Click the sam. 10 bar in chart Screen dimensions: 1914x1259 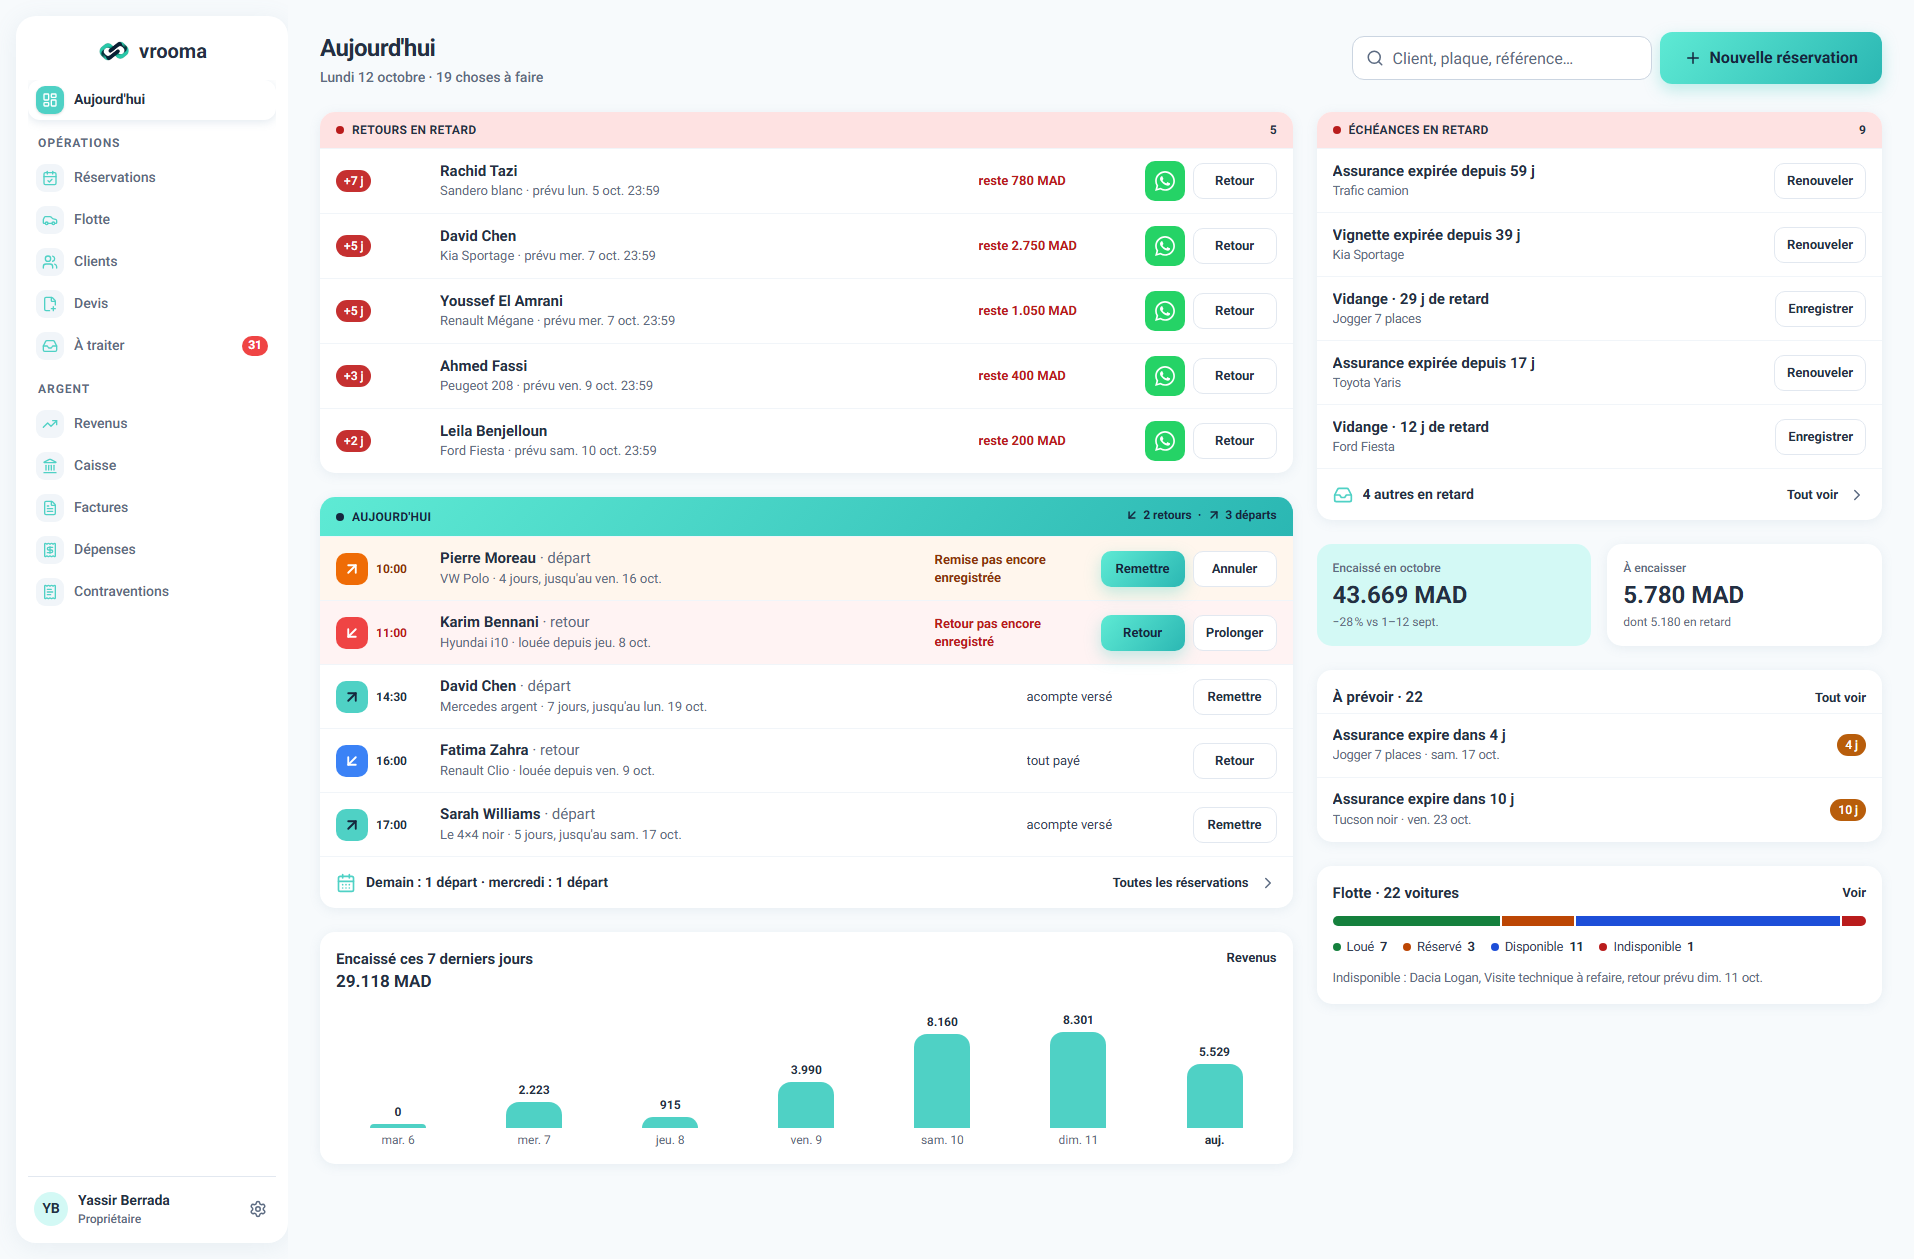pos(942,1081)
